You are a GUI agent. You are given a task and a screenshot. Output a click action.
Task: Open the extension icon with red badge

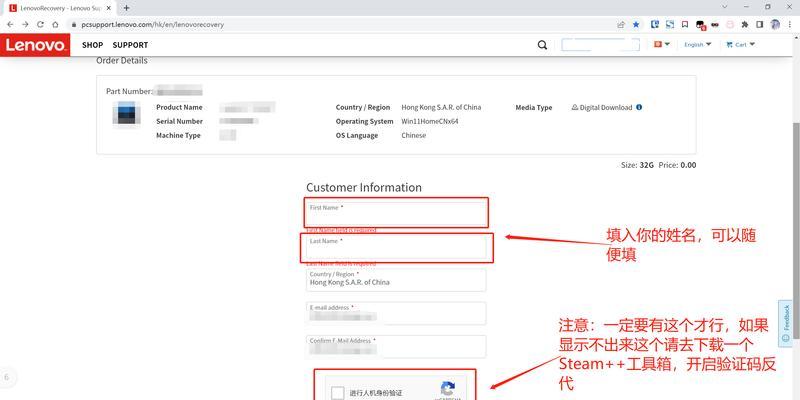[x=701, y=24]
